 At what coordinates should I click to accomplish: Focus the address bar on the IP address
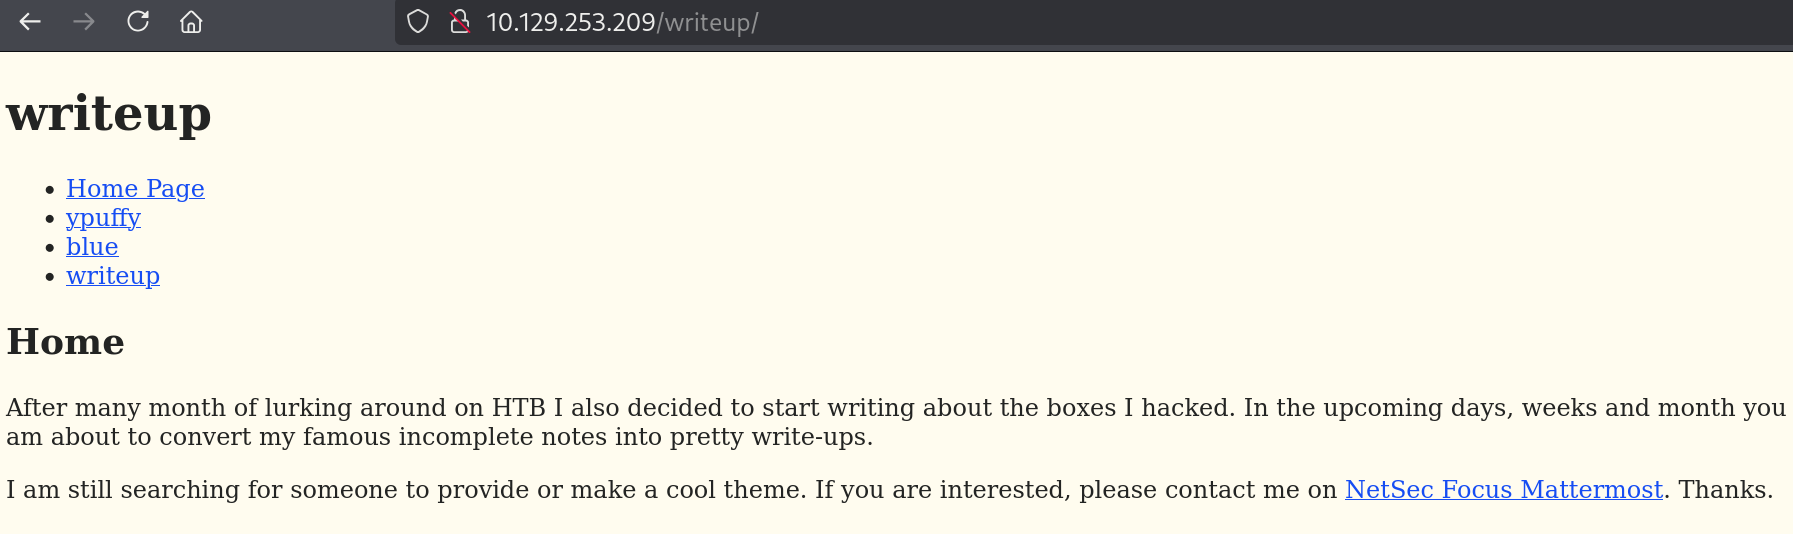(570, 22)
